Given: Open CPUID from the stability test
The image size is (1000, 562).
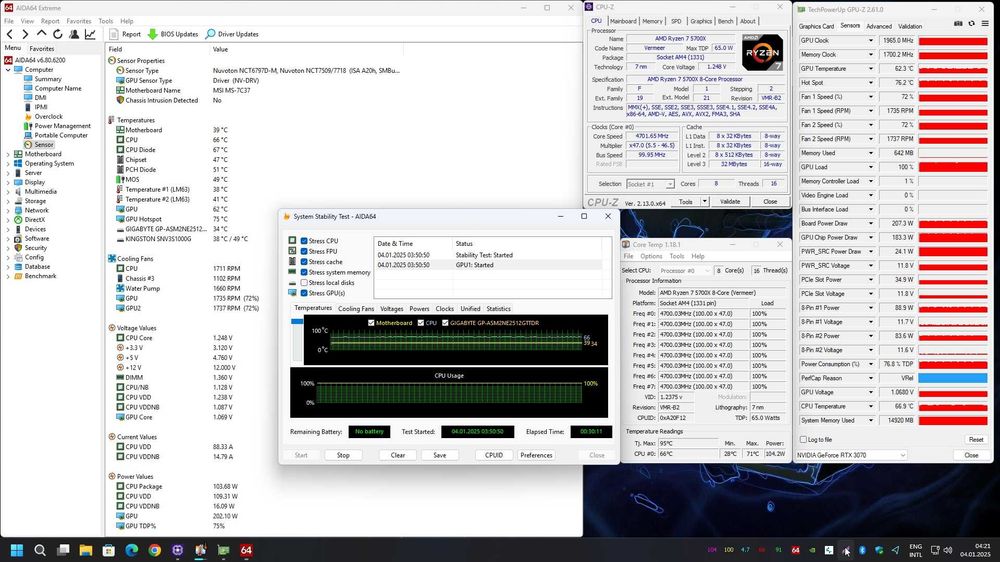Looking at the screenshot, I should pyautogui.click(x=494, y=455).
